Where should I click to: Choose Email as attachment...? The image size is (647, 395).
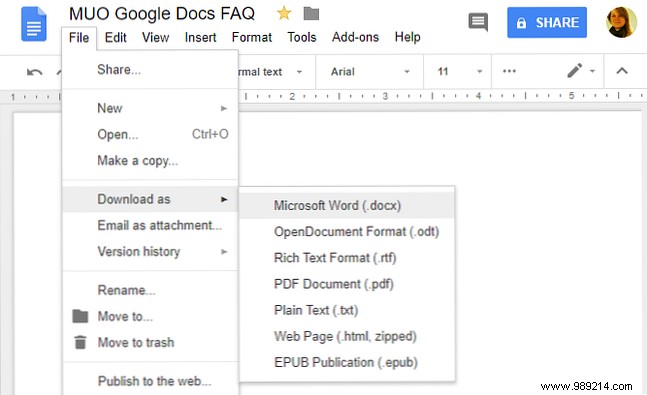click(150, 225)
